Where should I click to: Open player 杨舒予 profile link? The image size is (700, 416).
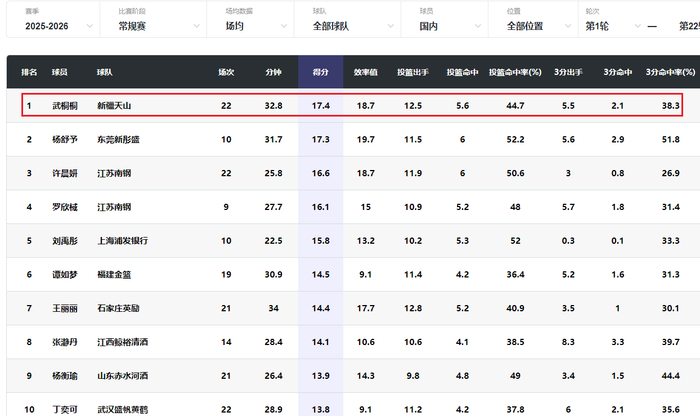[x=65, y=140]
